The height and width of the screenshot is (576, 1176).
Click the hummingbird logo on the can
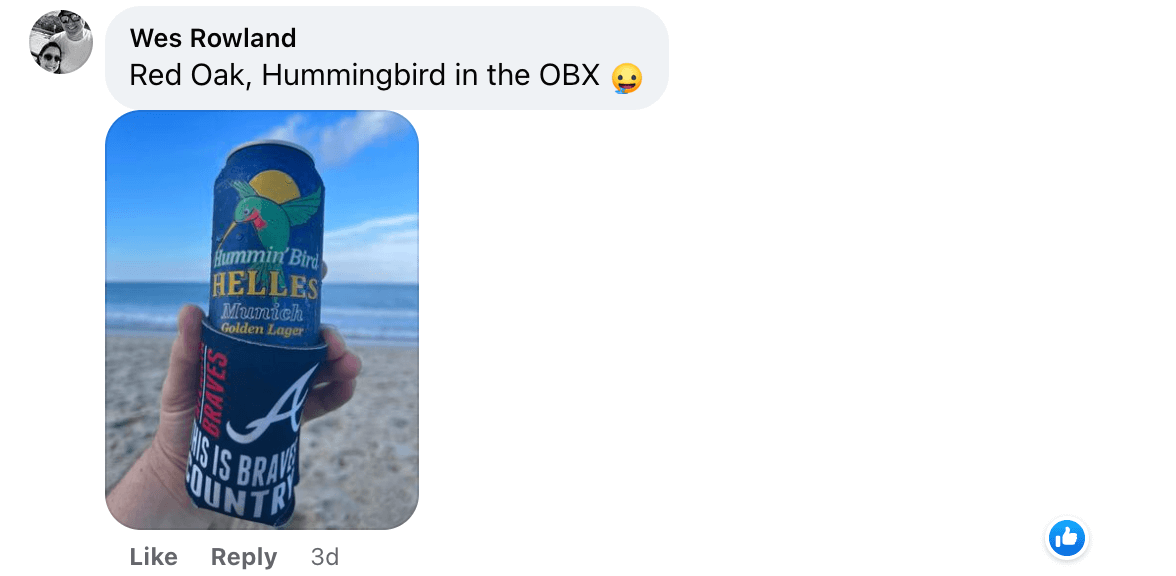268,208
